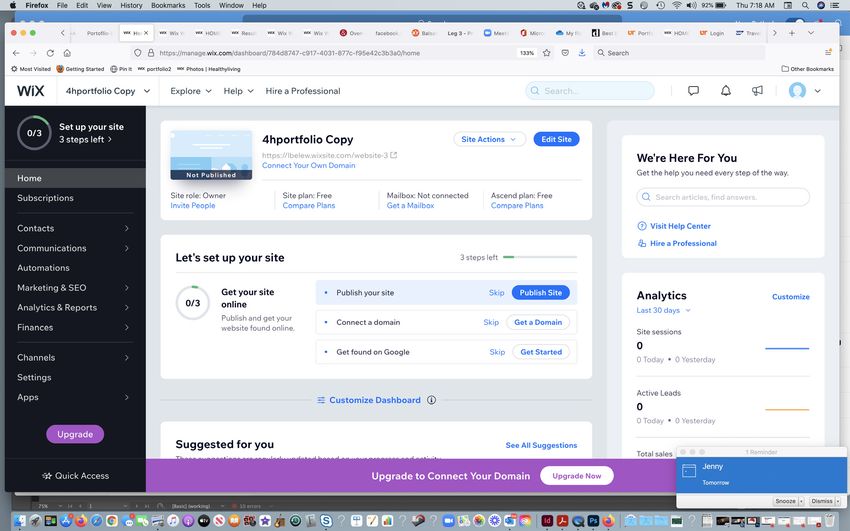Click See All Suggestions link
This screenshot has width=850, height=531.
[x=541, y=445]
